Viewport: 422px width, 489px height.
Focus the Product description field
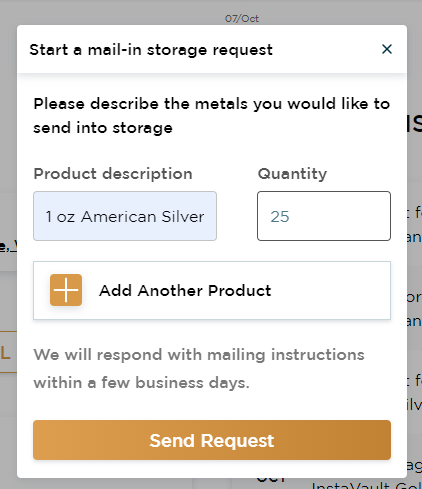pyautogui.click(x=125, y=216)
